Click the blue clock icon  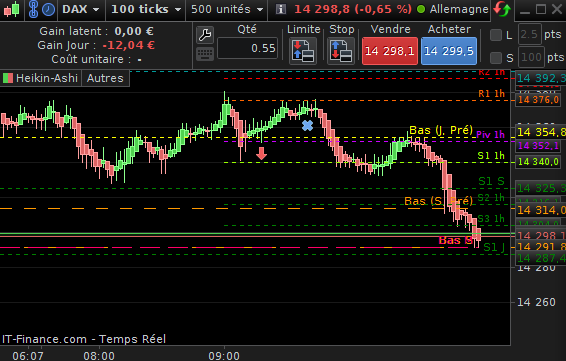tap(48, 9)
